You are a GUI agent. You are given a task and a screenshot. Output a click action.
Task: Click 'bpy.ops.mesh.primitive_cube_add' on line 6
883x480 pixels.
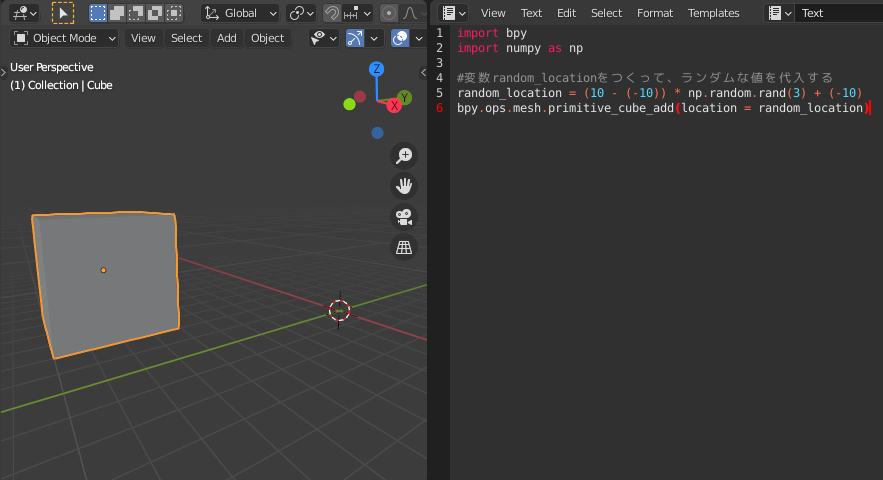click(x=565, y=108)
